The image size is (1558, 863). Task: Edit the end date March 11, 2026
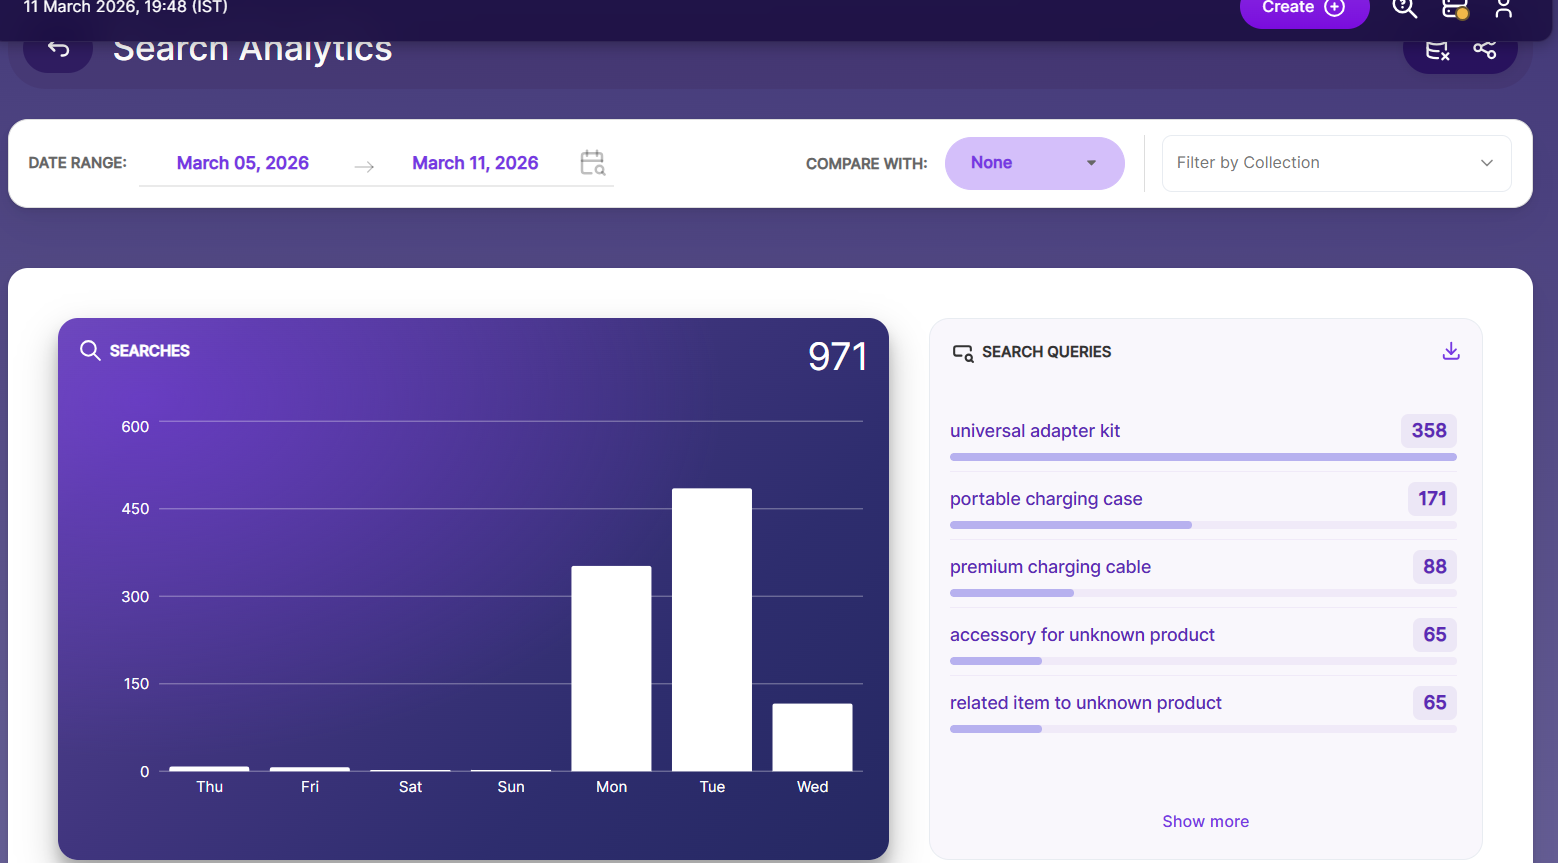coord(475,163)
